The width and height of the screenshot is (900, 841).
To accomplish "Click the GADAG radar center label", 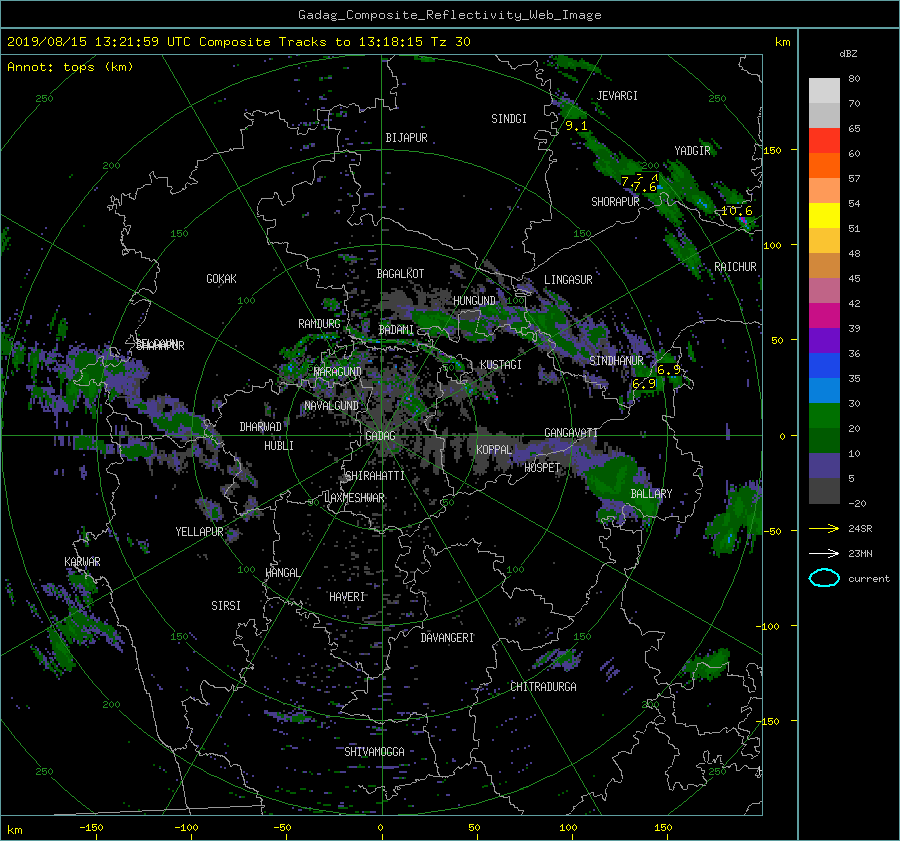I will [381, 436].
